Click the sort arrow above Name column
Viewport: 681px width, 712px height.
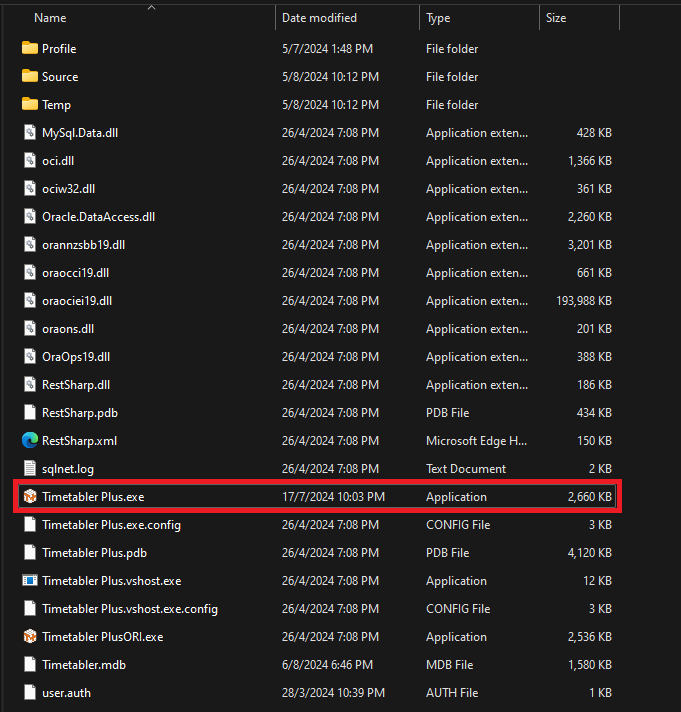(152, 7)
